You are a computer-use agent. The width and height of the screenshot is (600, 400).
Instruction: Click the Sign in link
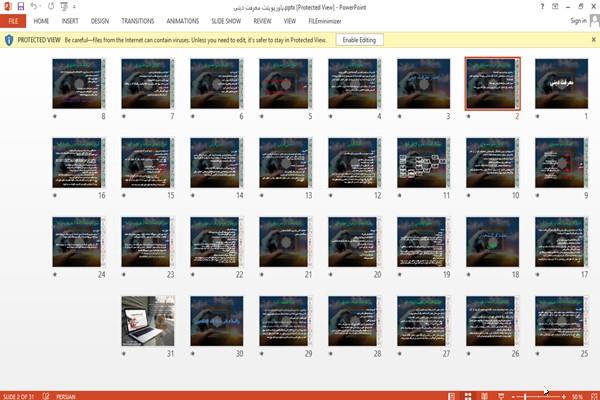(x=578, y=21)
